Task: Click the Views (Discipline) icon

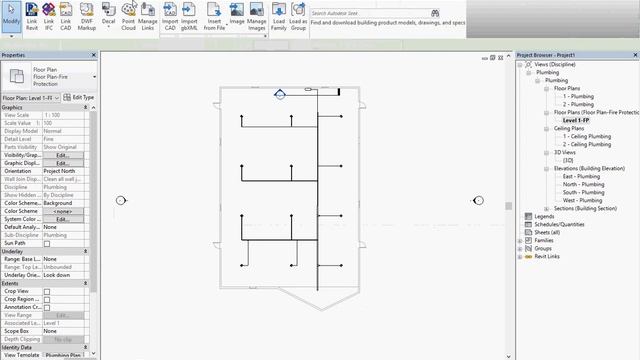Action: pos(528,64)
